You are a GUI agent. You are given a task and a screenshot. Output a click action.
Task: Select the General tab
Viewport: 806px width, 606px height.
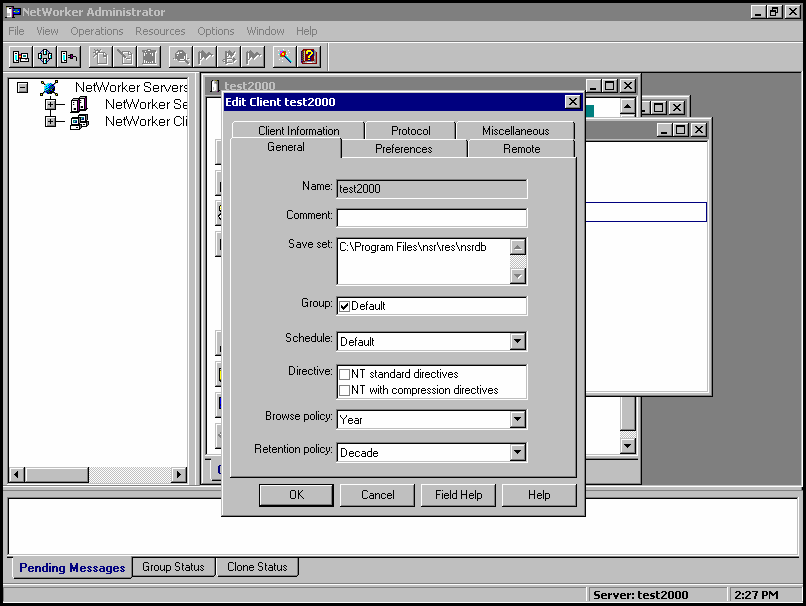286,148
